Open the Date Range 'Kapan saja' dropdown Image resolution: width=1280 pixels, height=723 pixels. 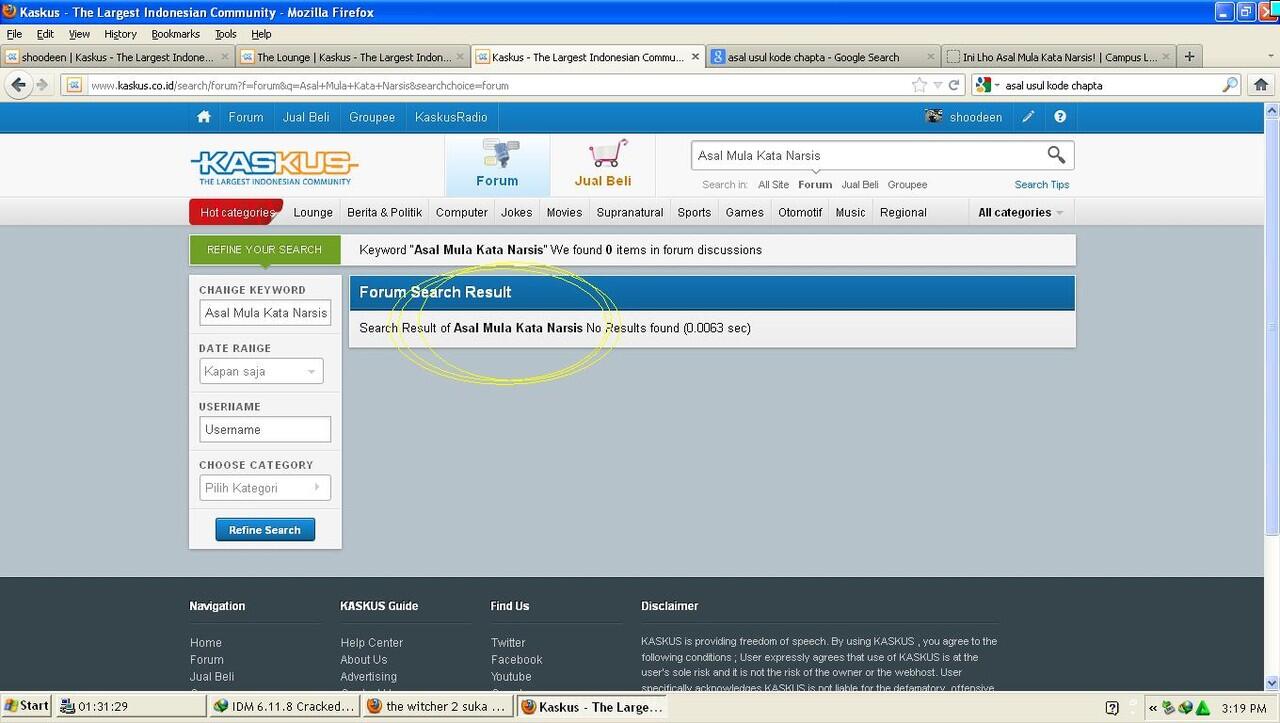point(261,371)
